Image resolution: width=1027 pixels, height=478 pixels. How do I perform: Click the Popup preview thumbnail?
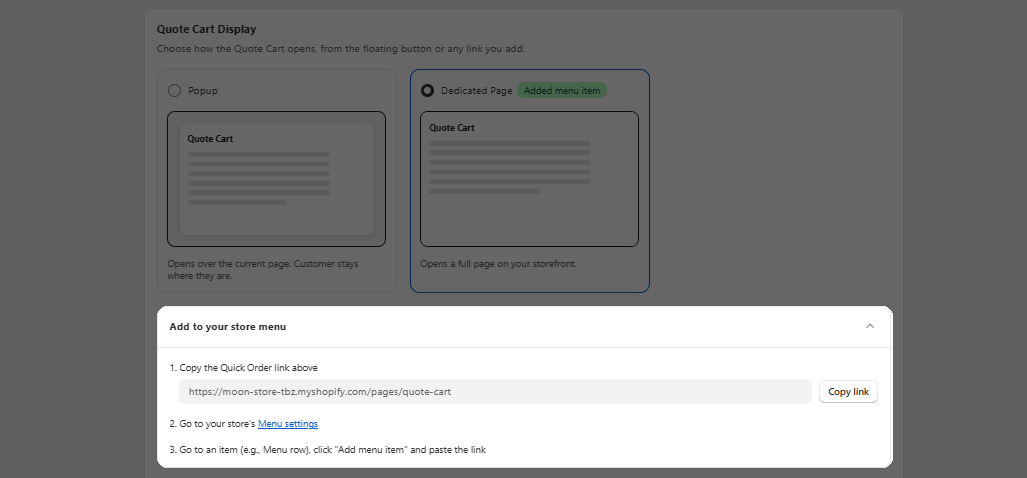point(276,179)
